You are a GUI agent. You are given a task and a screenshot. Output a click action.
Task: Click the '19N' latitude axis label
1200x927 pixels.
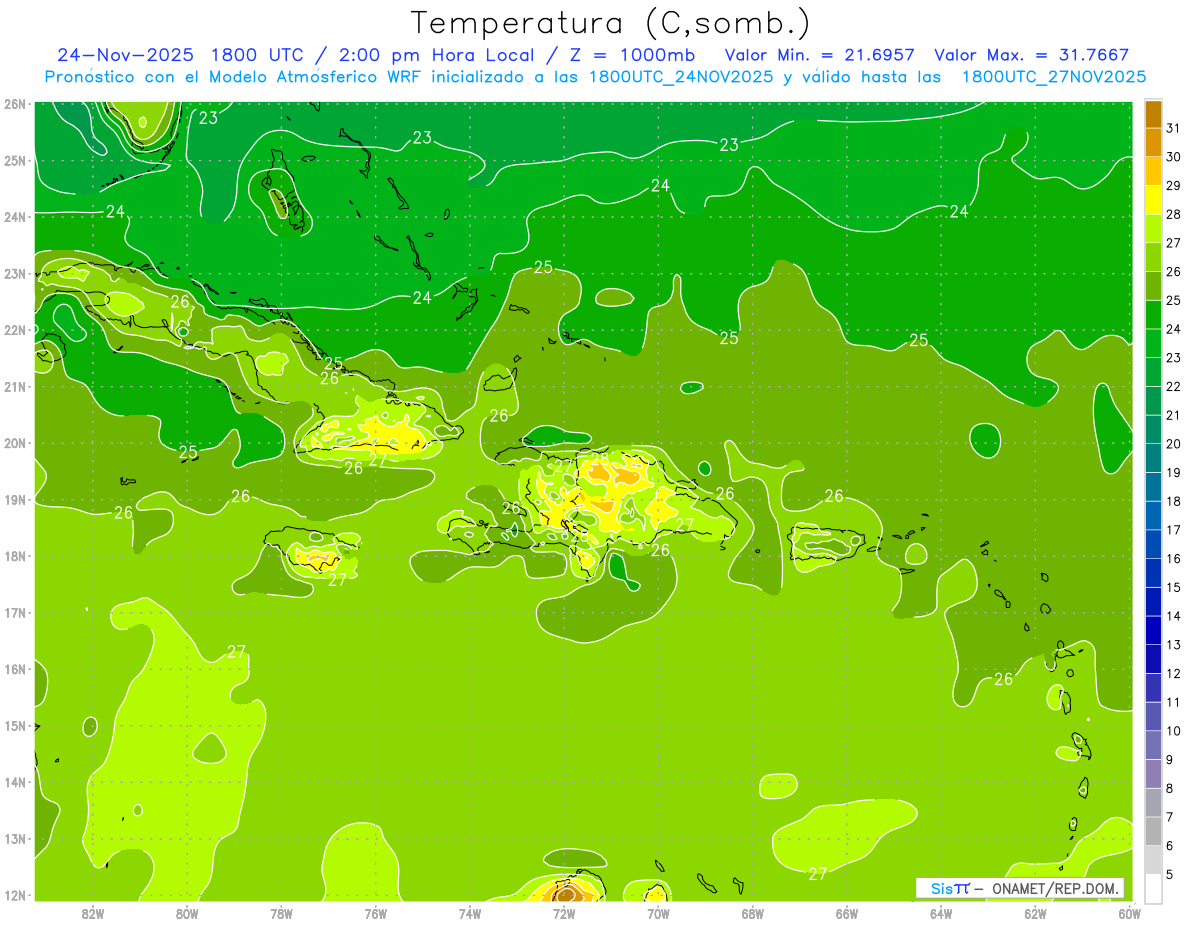(15, 499)
